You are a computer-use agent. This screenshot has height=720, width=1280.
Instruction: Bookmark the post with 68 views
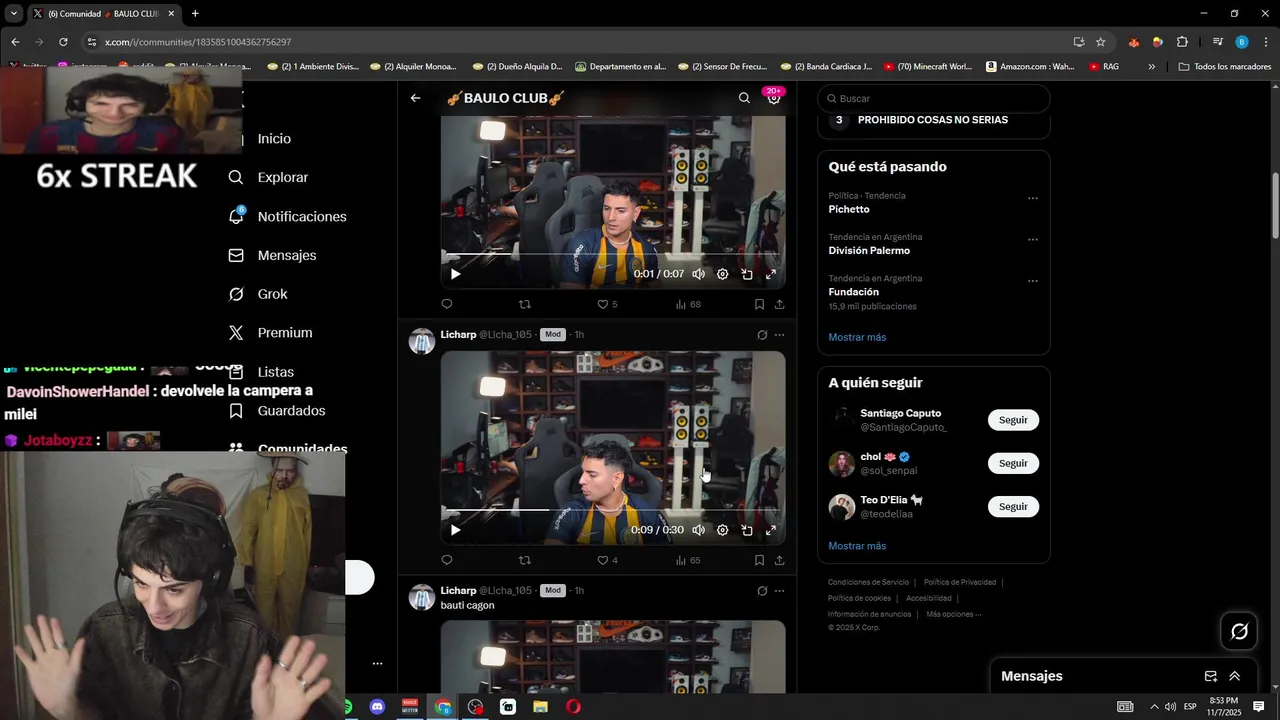point(759,304)
